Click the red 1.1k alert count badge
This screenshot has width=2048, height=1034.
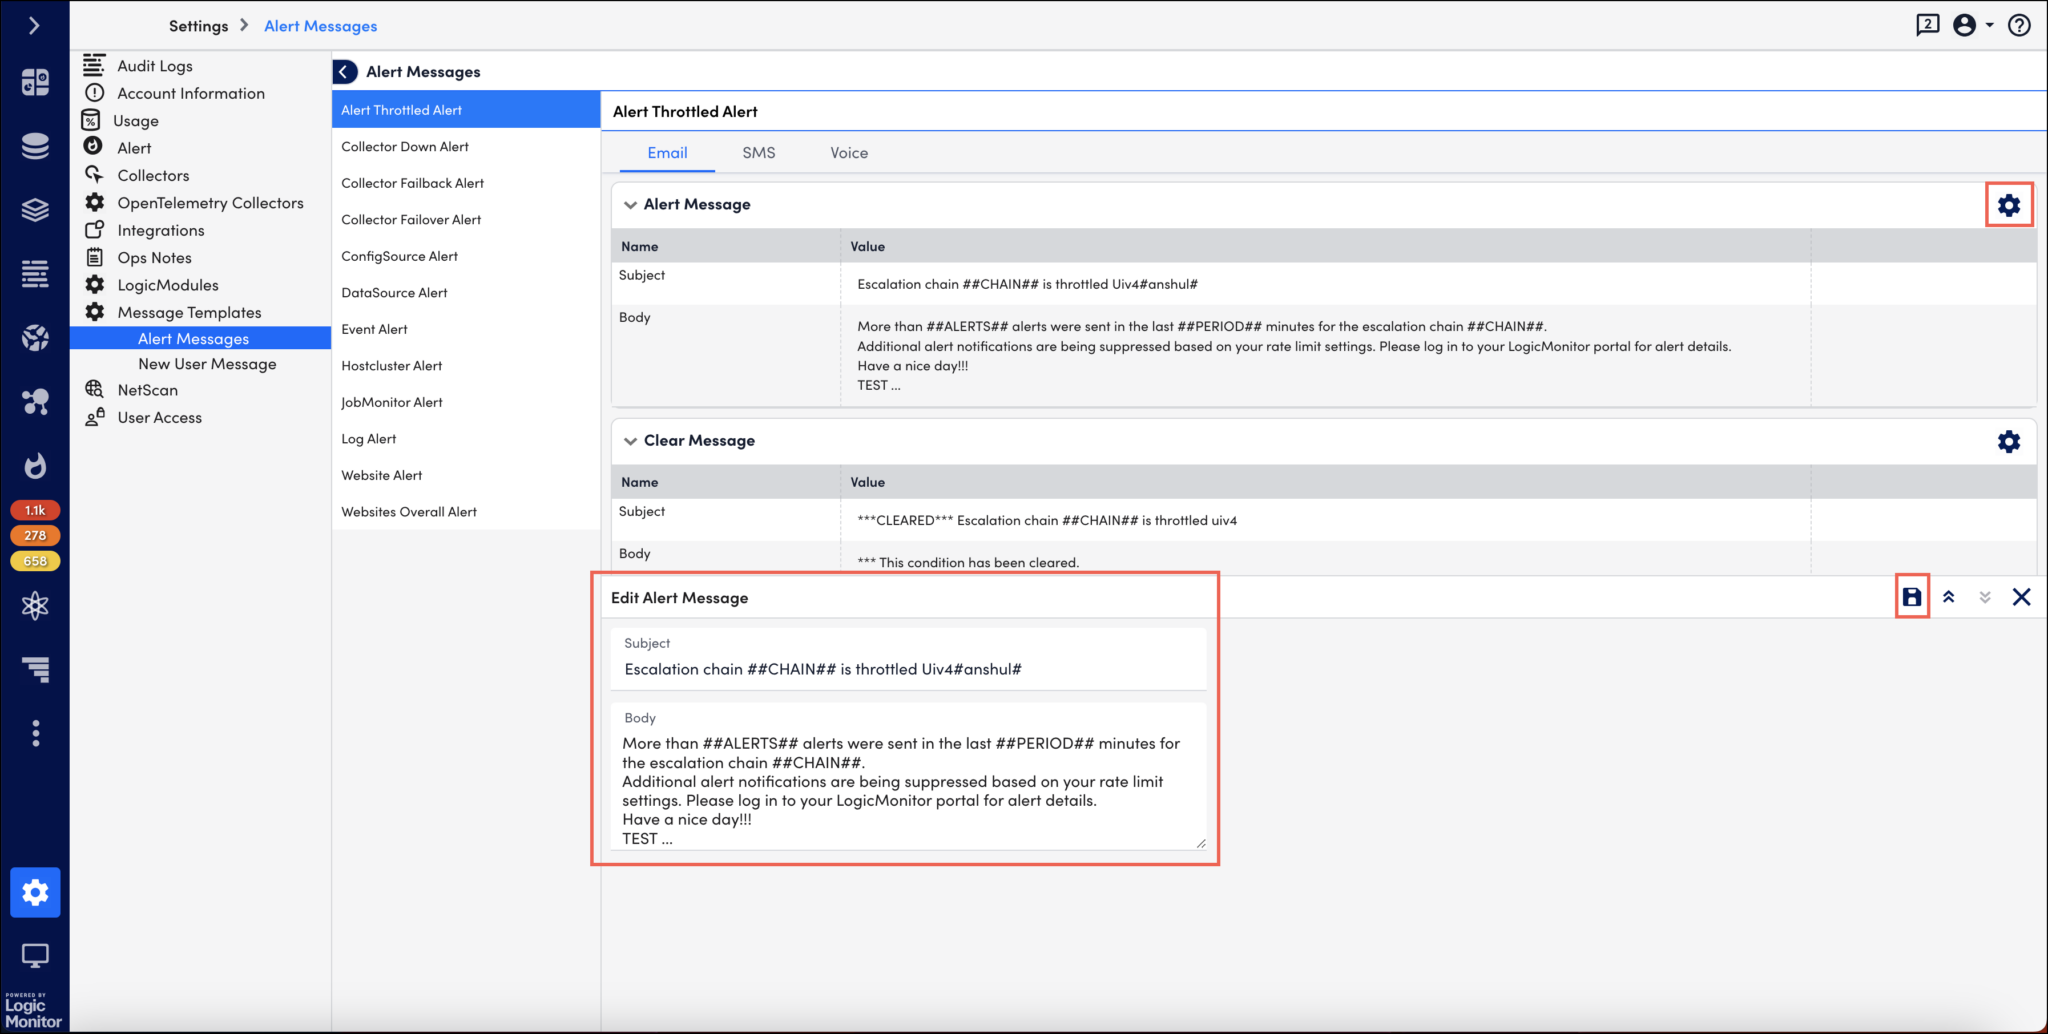[35, 509]
